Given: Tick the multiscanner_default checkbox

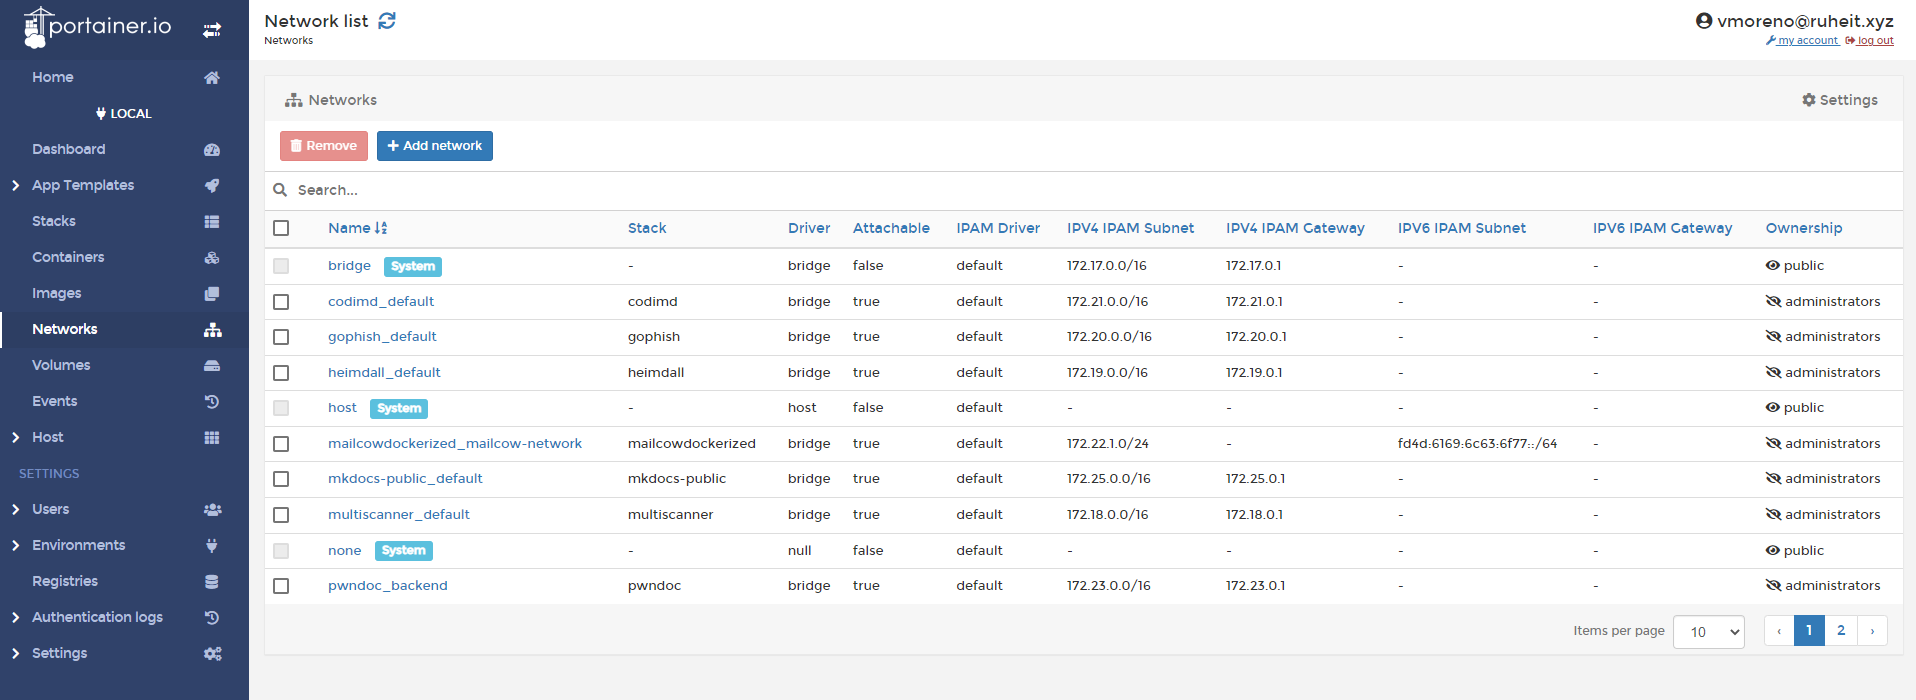Looking at the screenshot, I should (x=281, y=515).
